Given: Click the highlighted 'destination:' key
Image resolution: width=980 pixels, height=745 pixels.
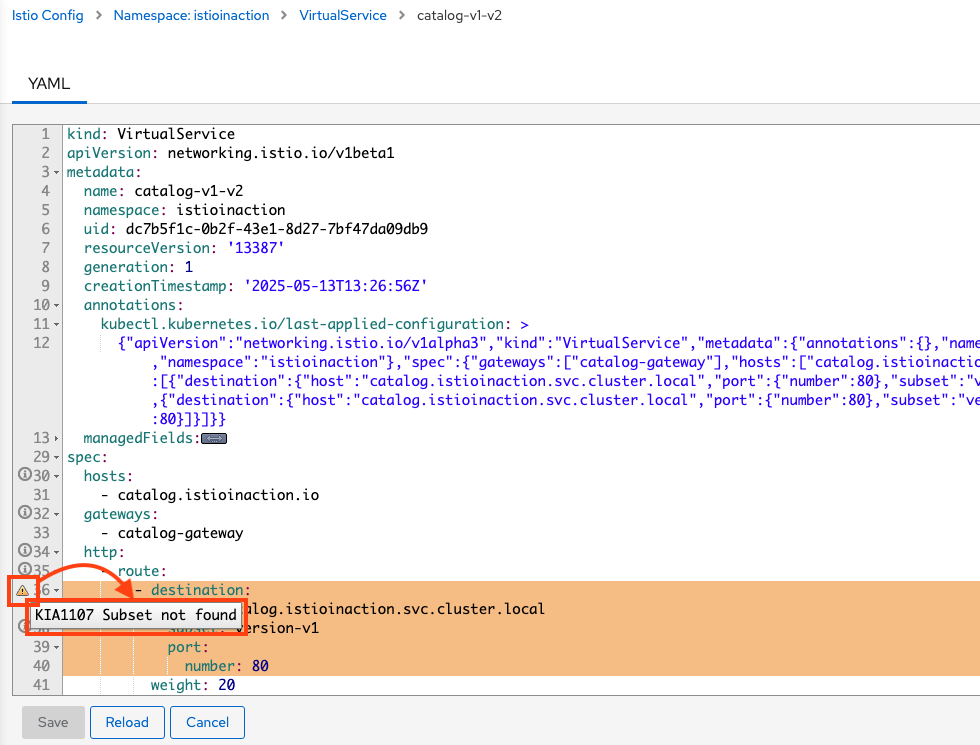Looking at the screenshot, I should 201,590.
